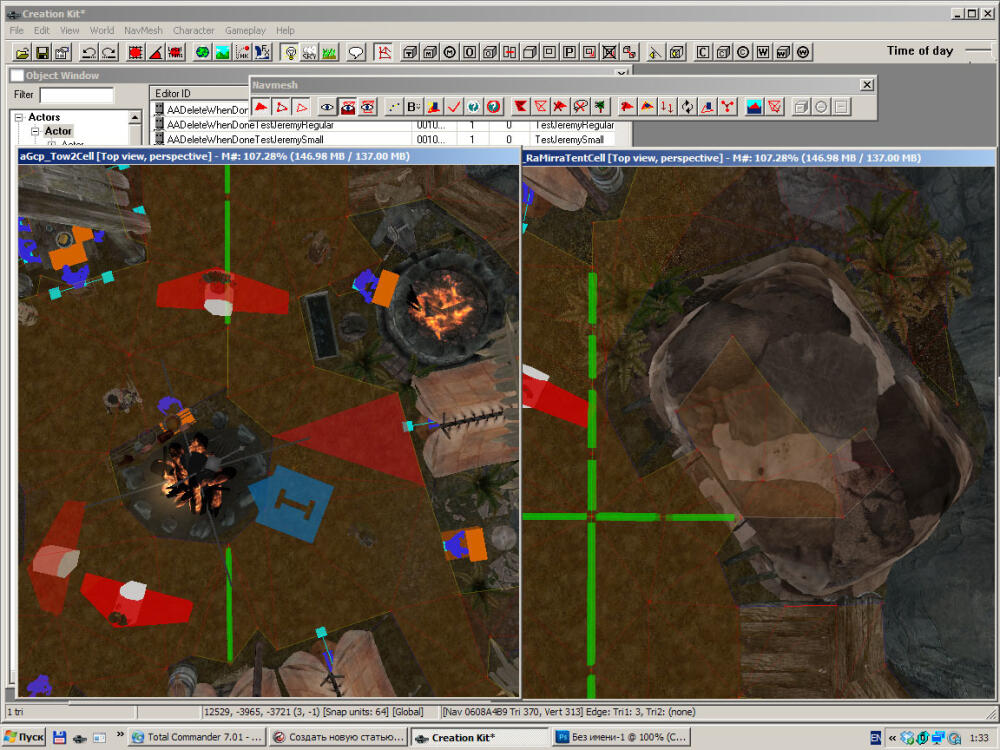Switch to Total Commander taskbar button
The width and height of the screenshot is (1000, 750).
coord(197,737)
